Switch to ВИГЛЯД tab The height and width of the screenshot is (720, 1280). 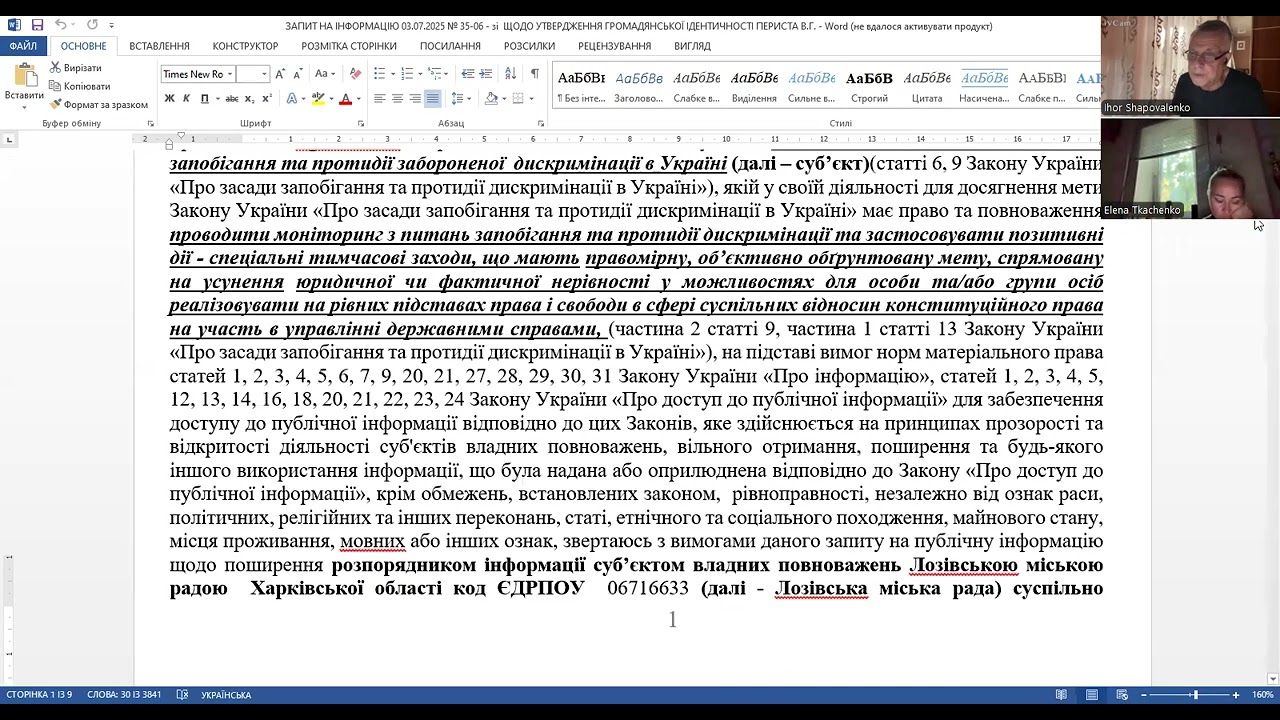pos(692,46)
